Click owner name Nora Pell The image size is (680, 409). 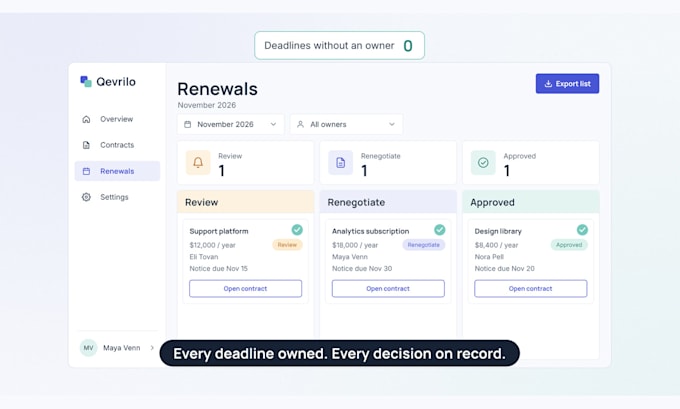pyautogui.click(x=489, y=257)
